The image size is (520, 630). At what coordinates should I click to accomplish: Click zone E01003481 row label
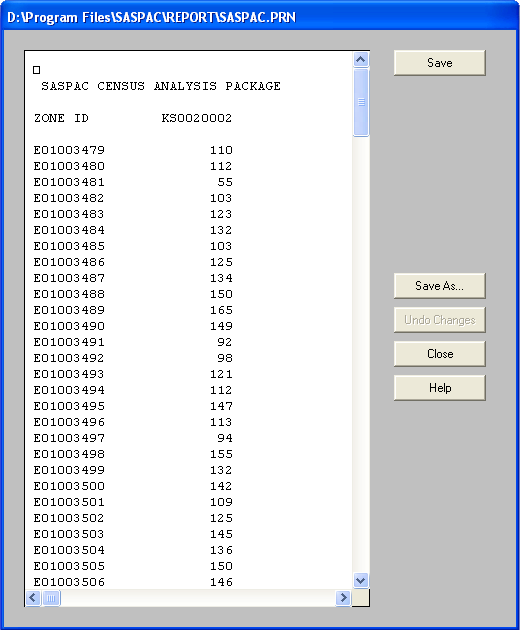tap(69, 182)
